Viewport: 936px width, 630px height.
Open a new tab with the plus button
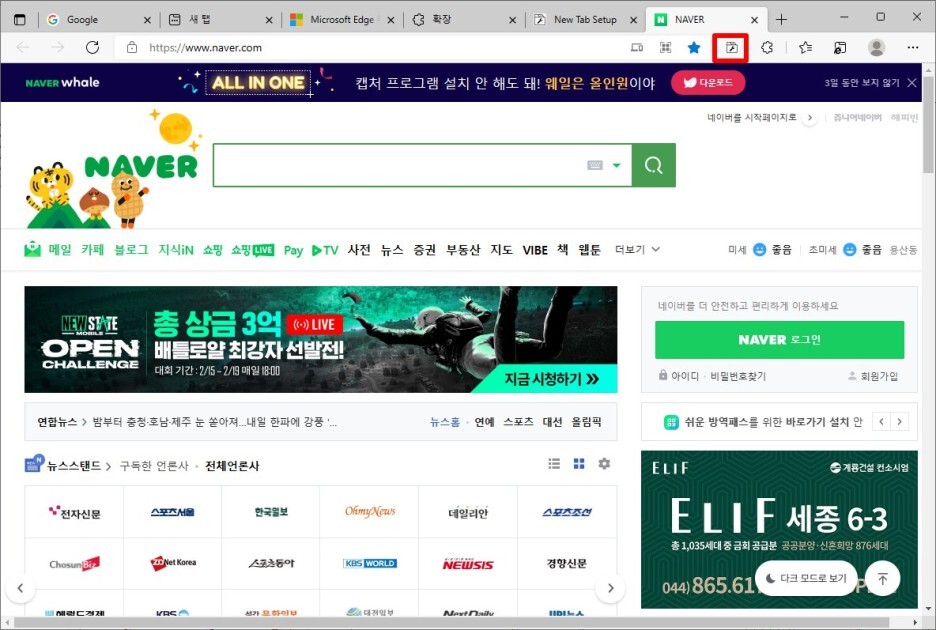[x=781, y=20]
